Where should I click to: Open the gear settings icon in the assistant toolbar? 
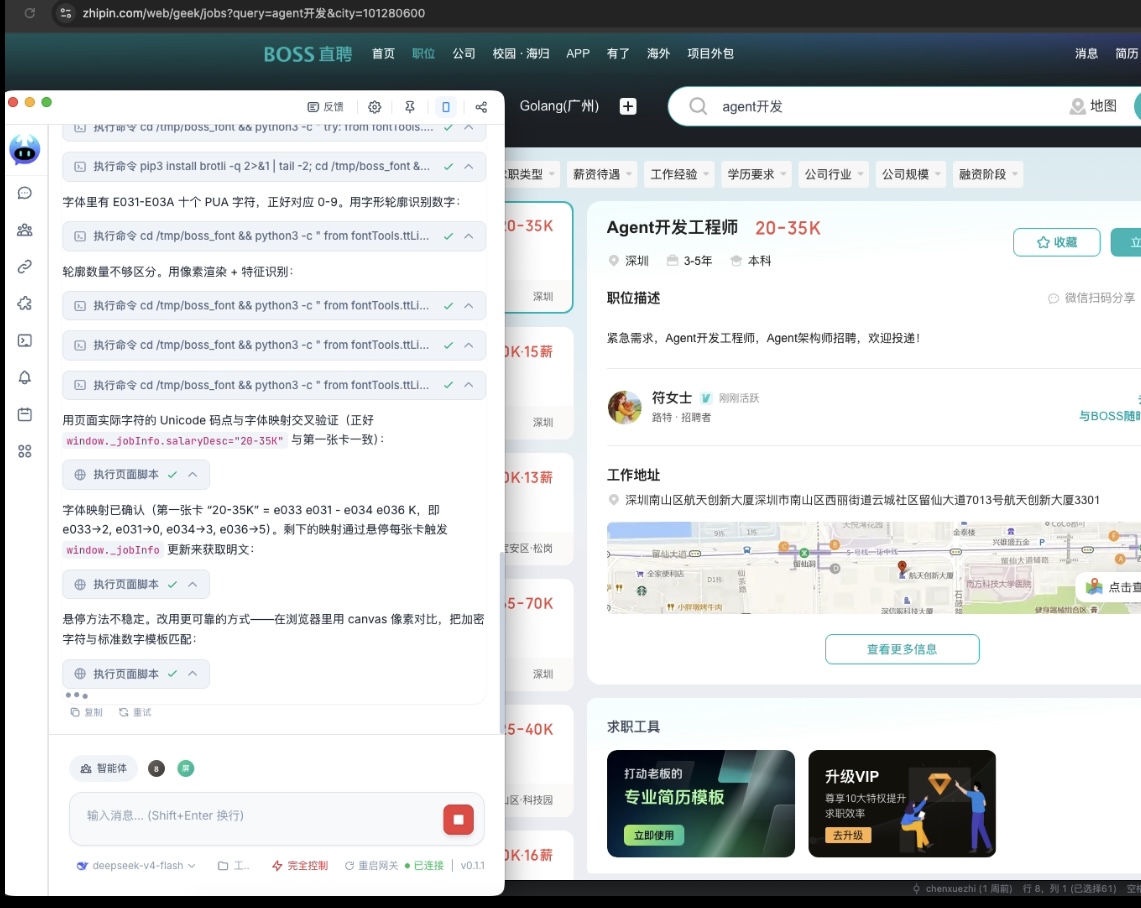(374, 107)
